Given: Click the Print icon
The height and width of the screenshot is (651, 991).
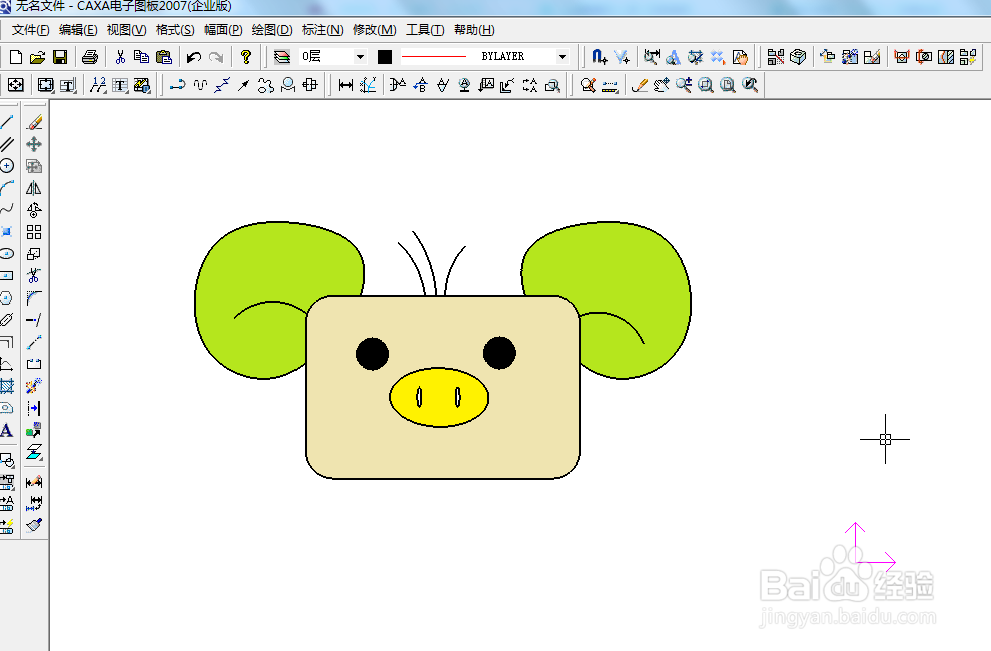Looking at the screenshot, I should point(90,57).
